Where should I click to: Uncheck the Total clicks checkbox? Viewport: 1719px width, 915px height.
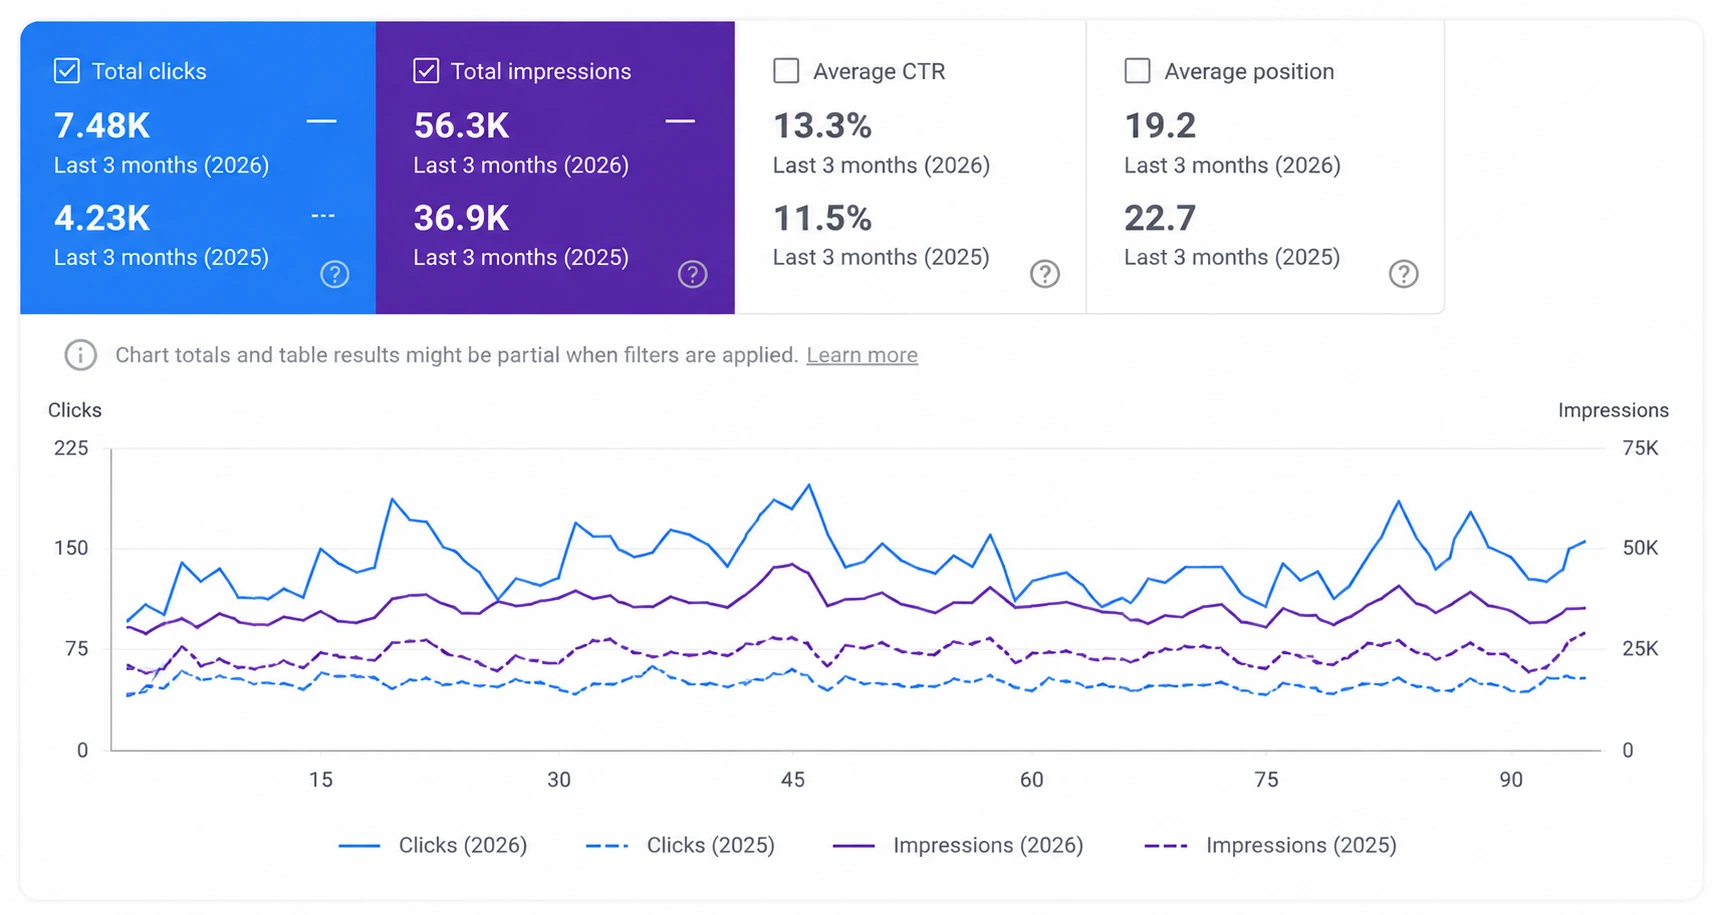67,71
